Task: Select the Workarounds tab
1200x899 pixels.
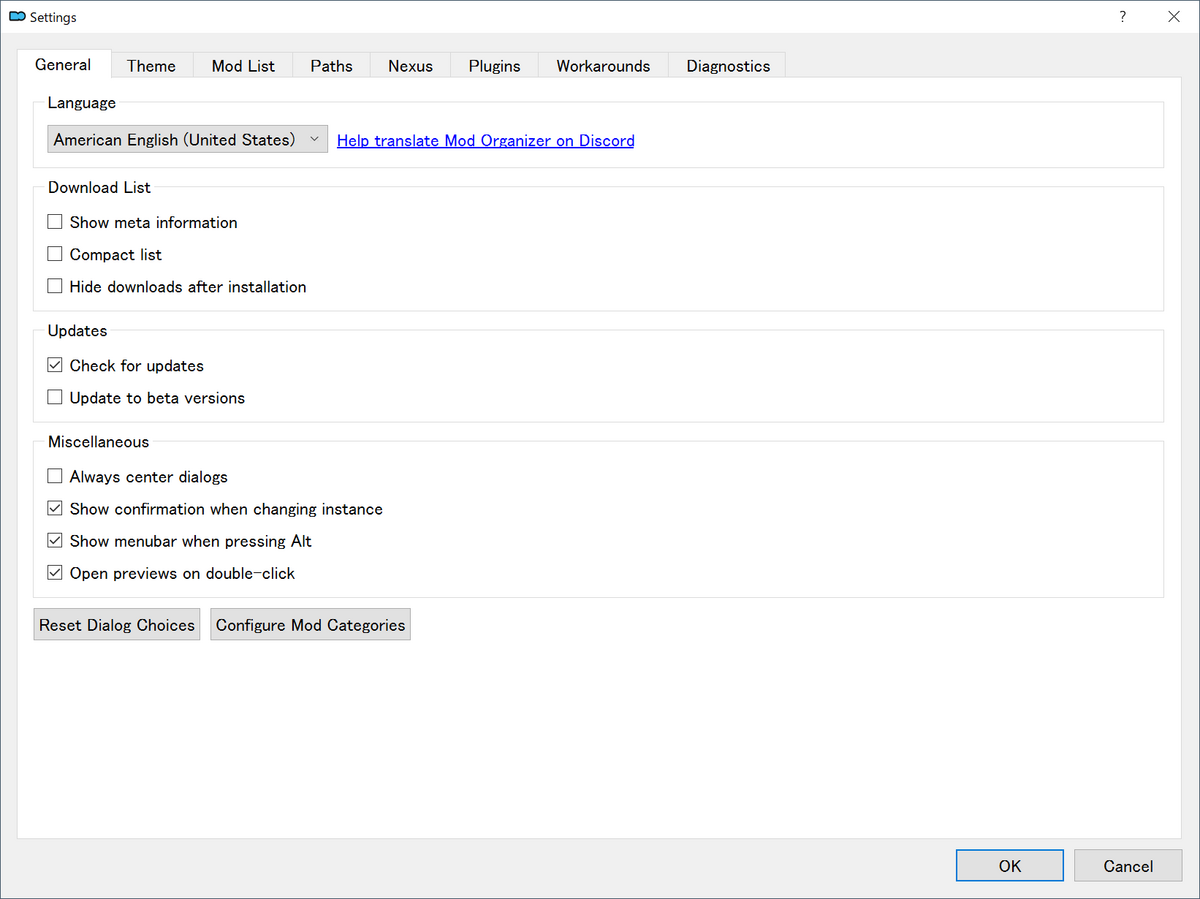Action: 603,66
